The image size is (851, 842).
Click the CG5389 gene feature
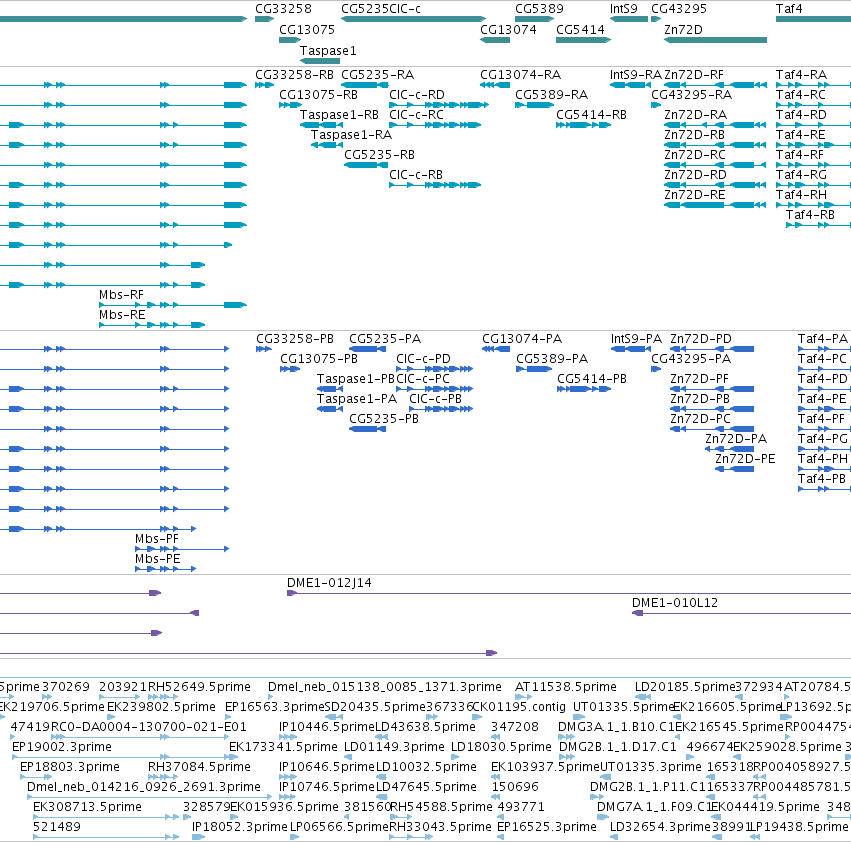click(x=534, y=19)
